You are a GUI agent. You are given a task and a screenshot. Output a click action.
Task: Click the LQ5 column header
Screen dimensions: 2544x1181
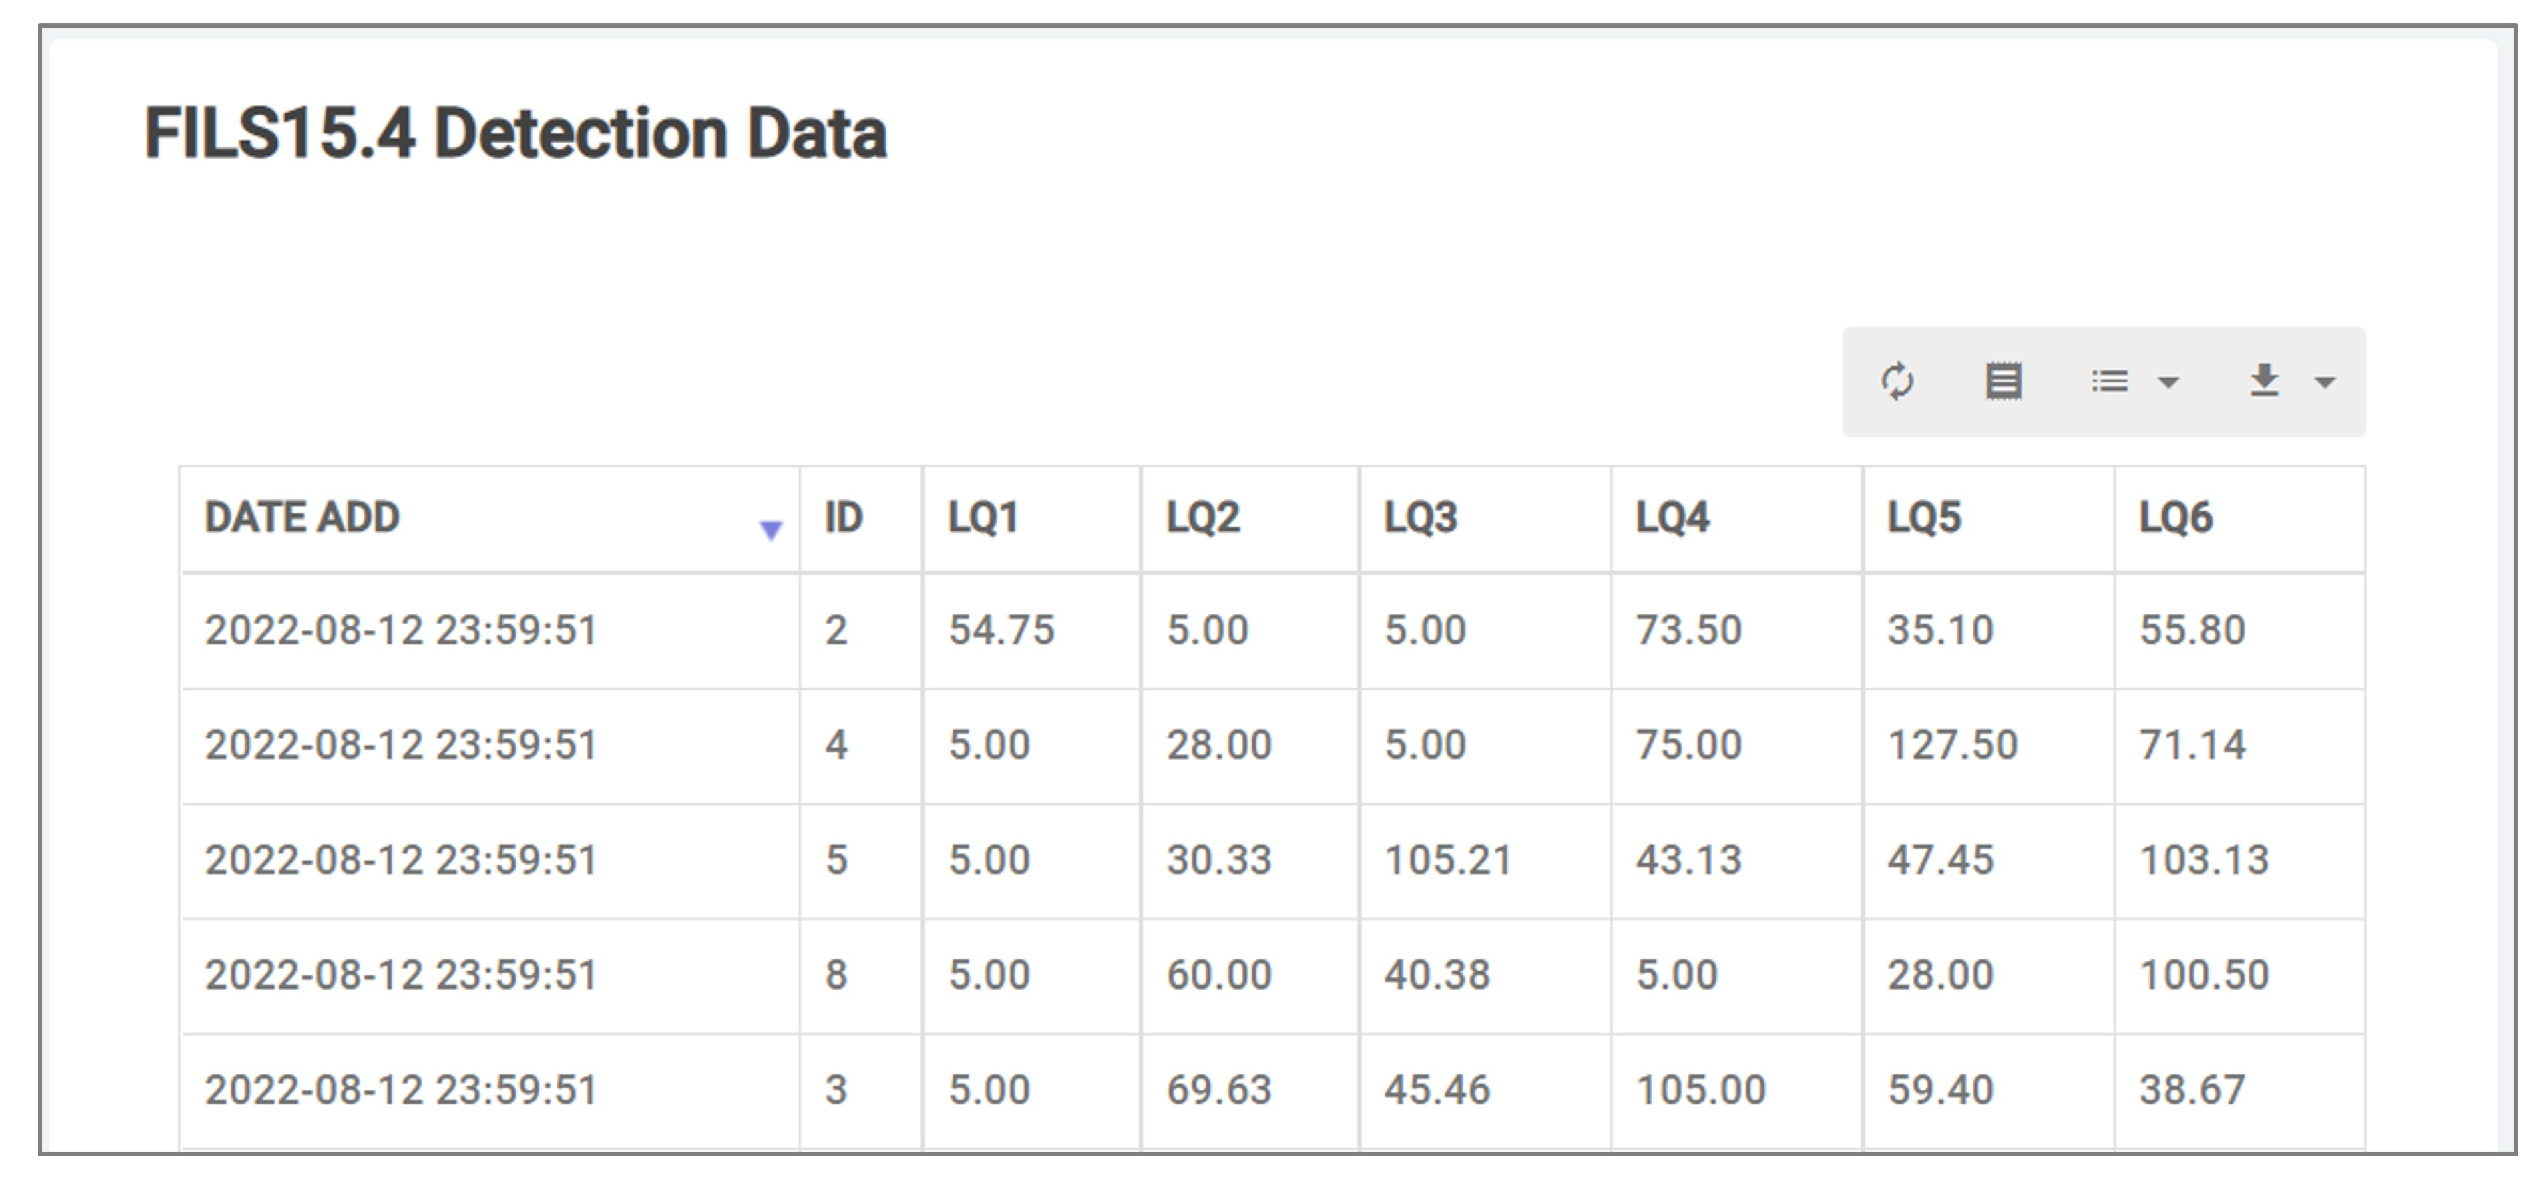tap(1924, 518)
